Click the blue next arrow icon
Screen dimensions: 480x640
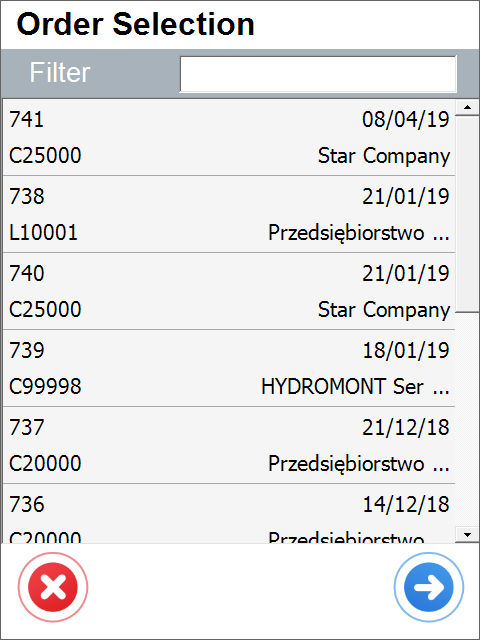coord(429,587)
